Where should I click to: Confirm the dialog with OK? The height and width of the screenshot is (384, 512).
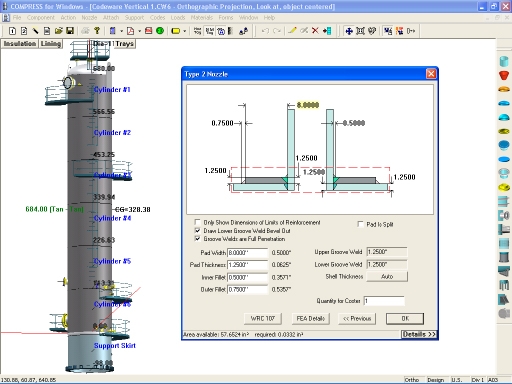405,319
